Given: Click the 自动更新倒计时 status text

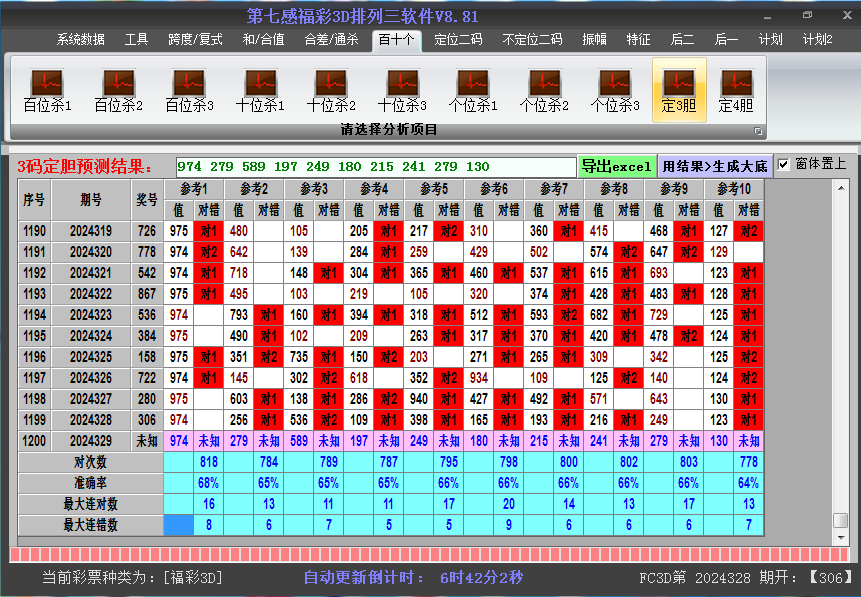Looking at the screenshot, I should (x=413, y=578).
